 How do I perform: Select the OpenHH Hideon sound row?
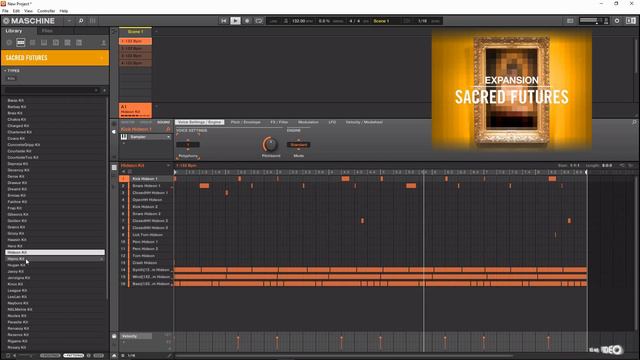pos(146,200)
